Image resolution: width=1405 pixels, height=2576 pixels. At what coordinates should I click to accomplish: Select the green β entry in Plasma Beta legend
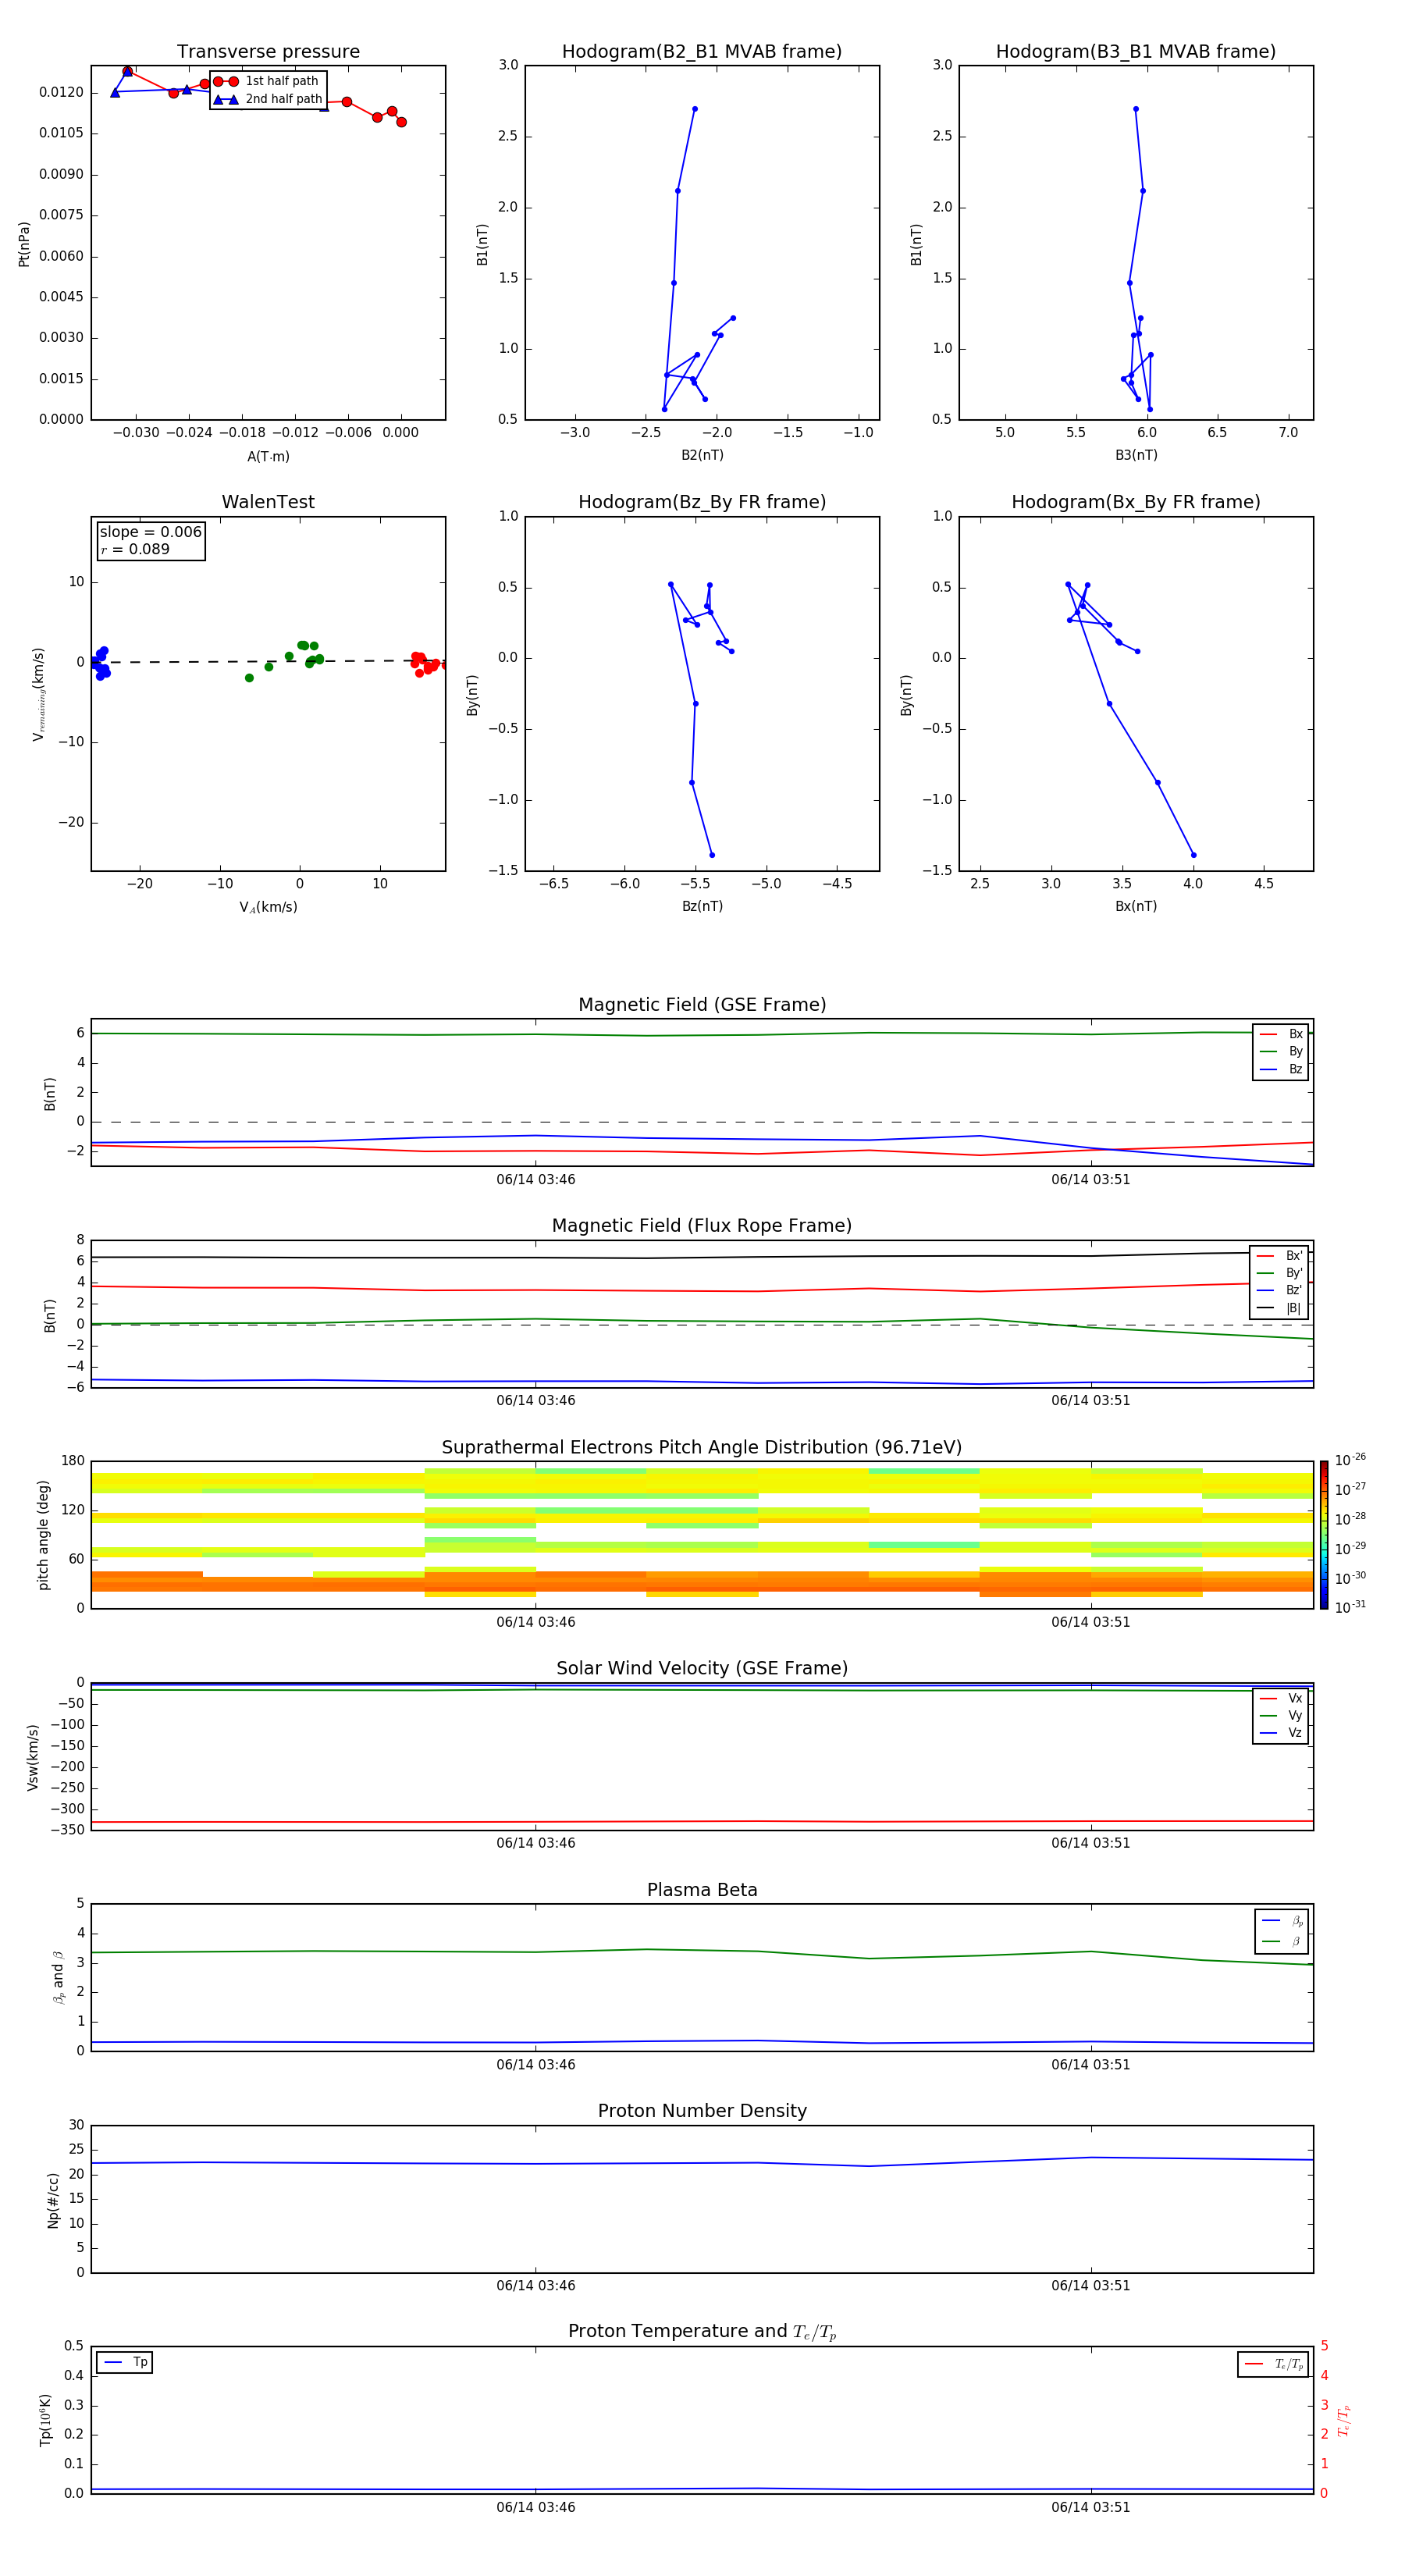coord(1282,1941)
